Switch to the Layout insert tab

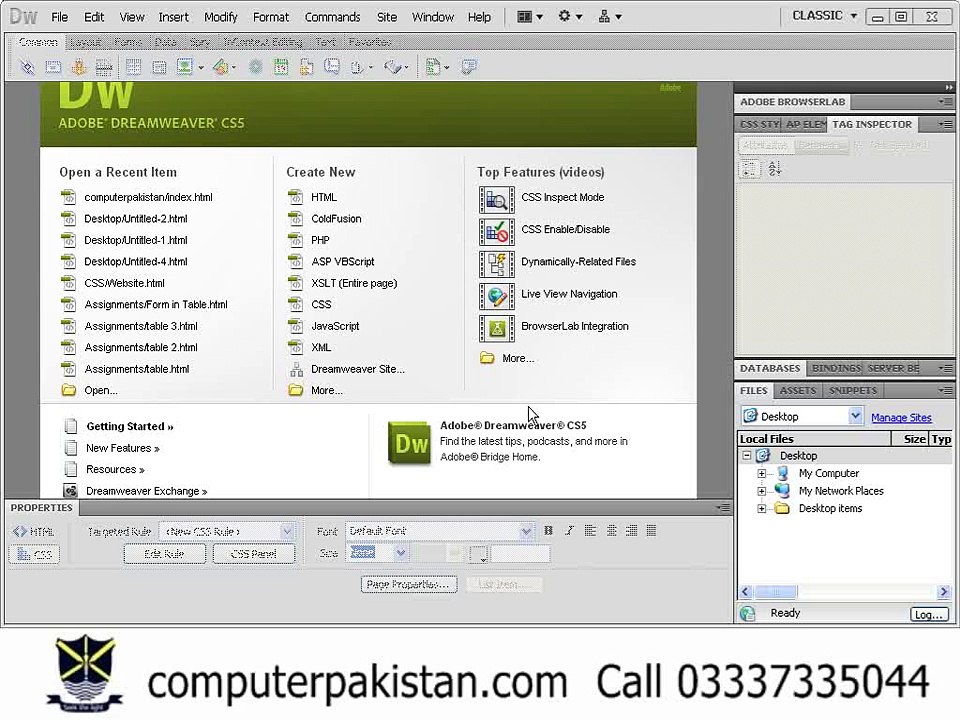tap(85, 42)
